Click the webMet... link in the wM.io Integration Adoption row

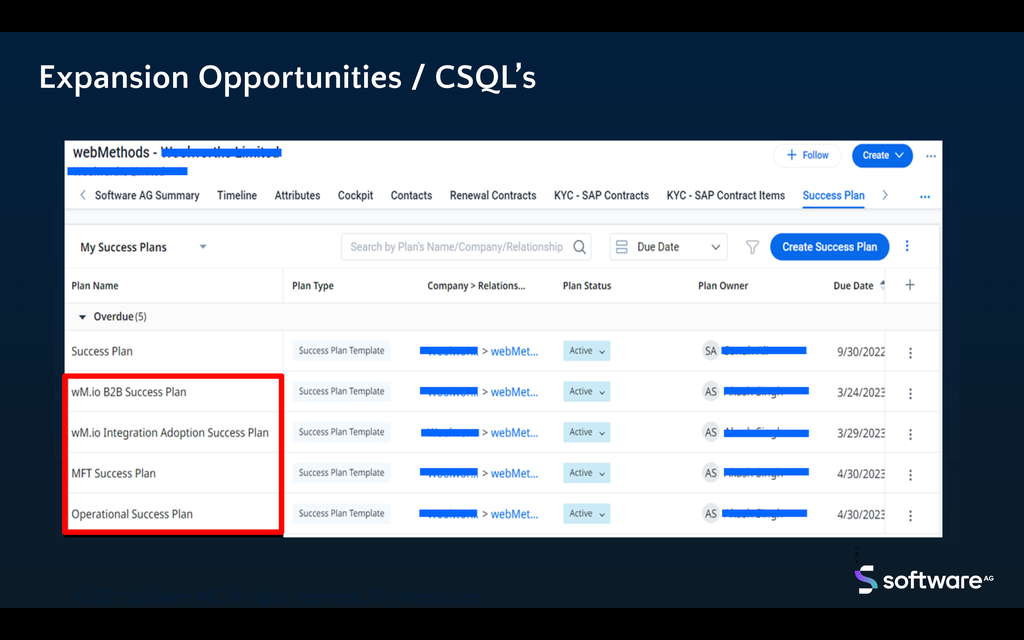515,432
